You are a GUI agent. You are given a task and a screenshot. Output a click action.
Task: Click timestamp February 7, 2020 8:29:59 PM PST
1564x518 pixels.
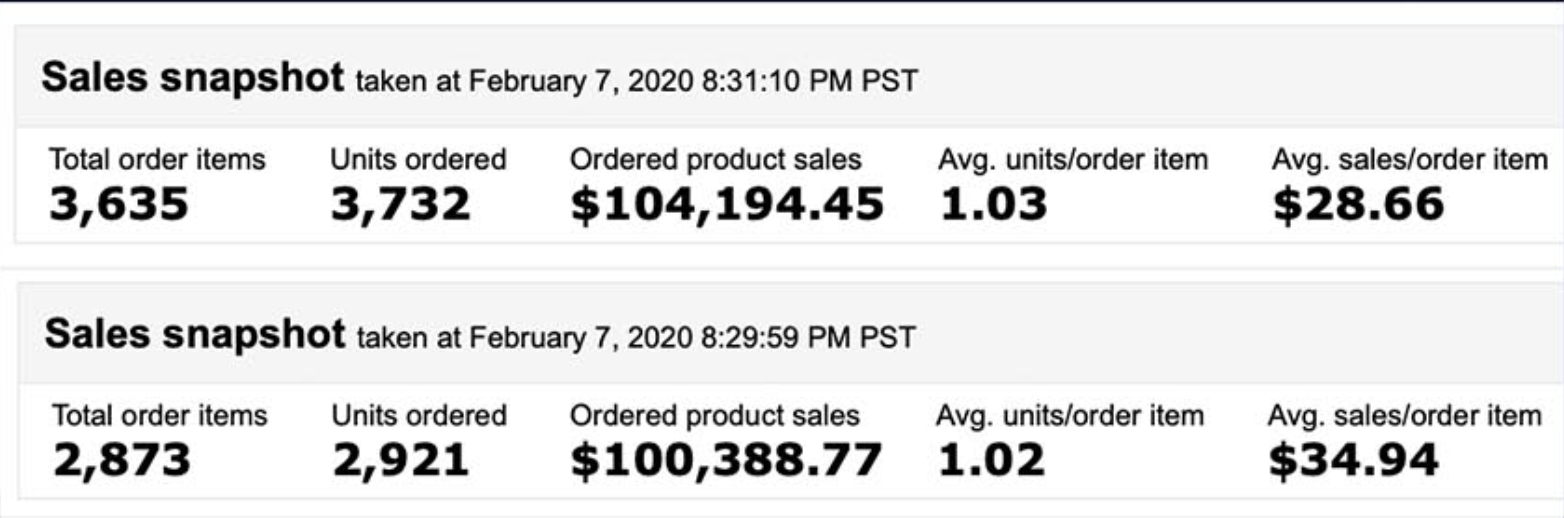pos(636,337)
